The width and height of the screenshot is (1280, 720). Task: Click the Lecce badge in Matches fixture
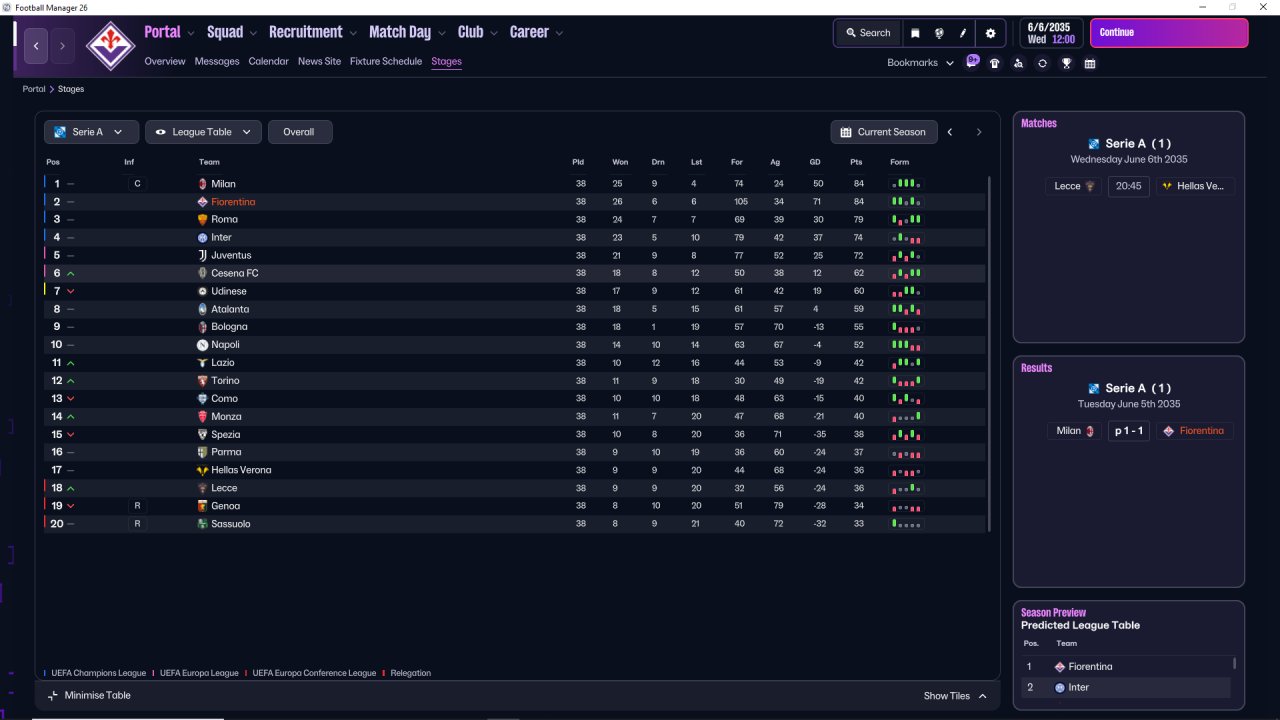1090,186
